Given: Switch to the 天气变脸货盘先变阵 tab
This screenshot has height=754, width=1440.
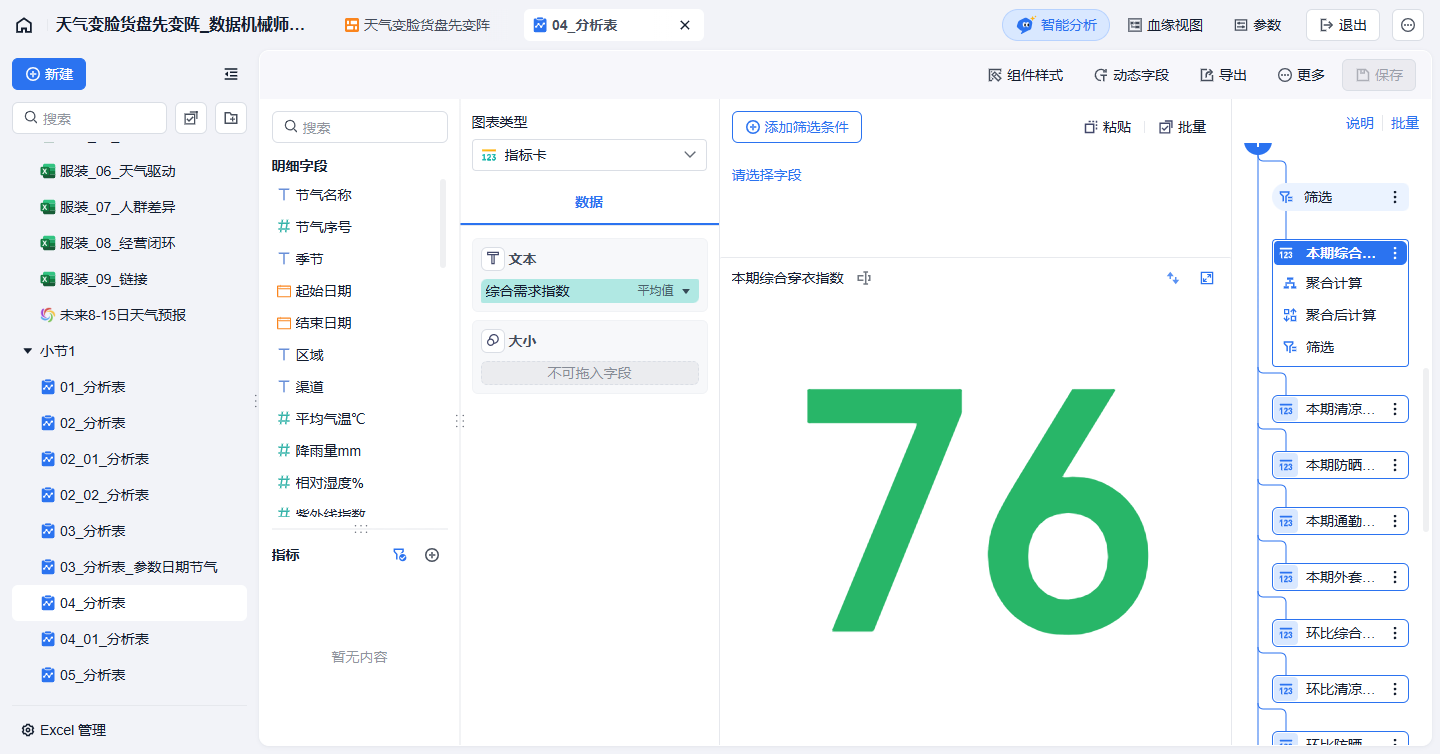Looking at the screenshot, I should click(419, 25).
